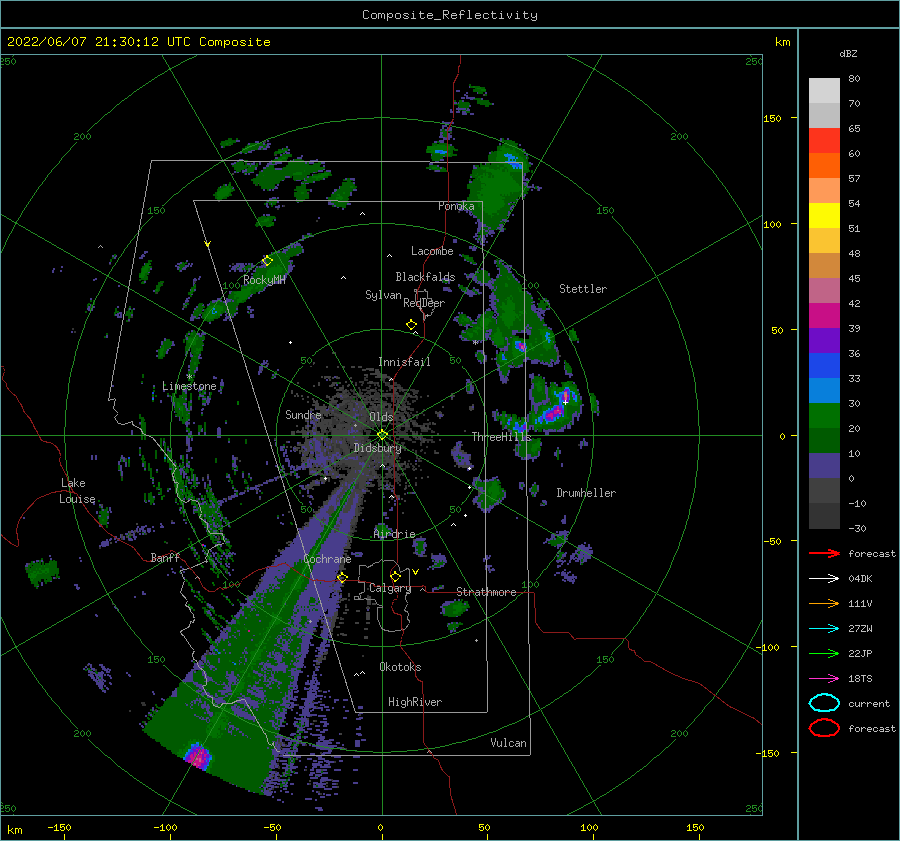The image size is (900, 841).
Task: Click the 2022/06/07 21:30:12 UTC timestamp
Action: coord(138,42)
